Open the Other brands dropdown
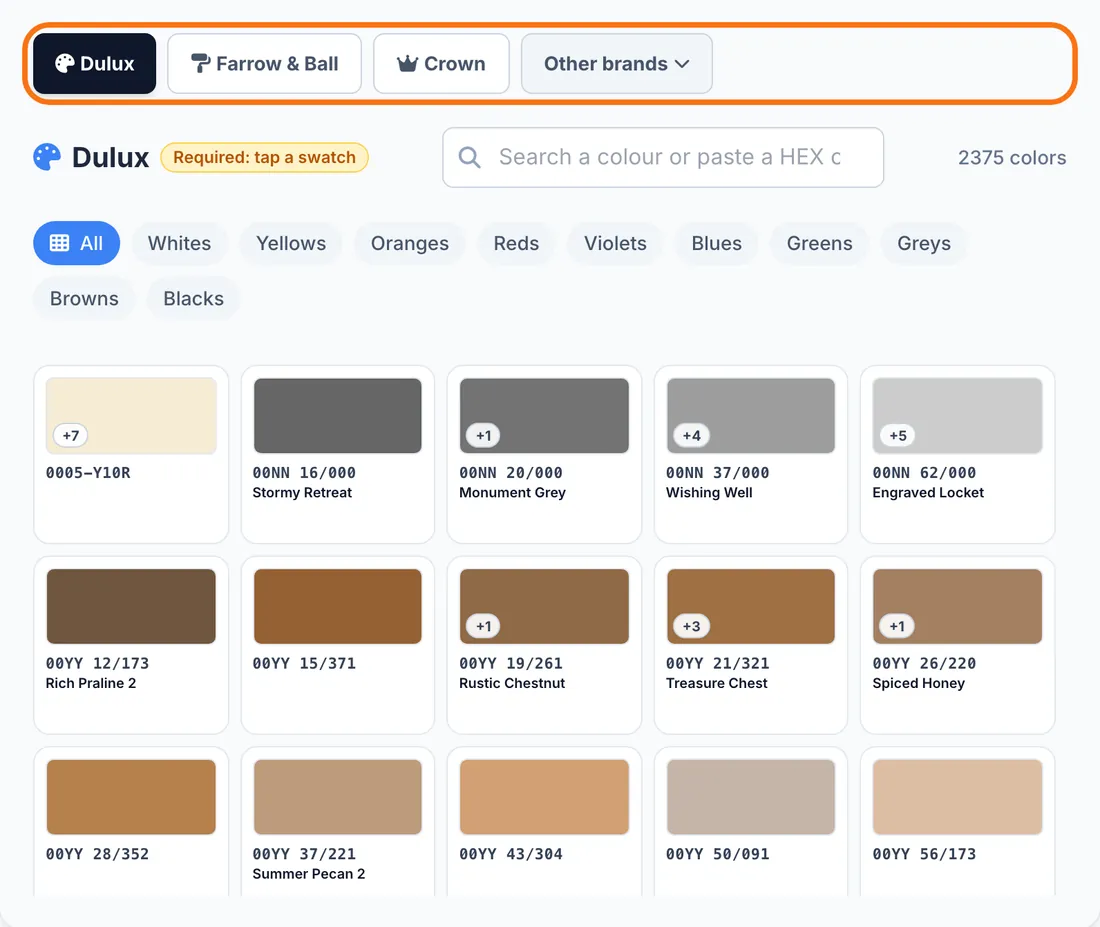The height and width of the screenshot is (927, 1100). (x=617, y=64)
